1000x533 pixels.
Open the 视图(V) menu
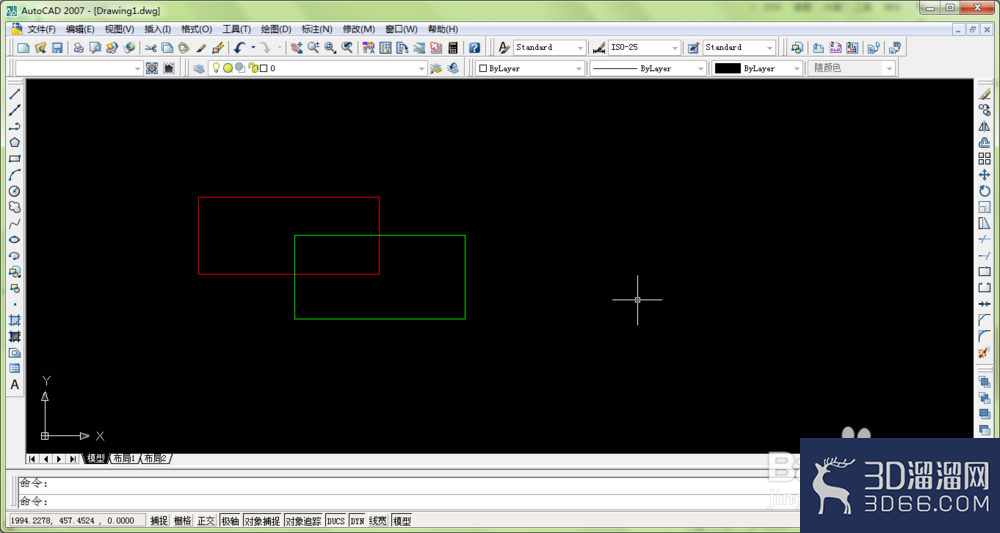119,29
